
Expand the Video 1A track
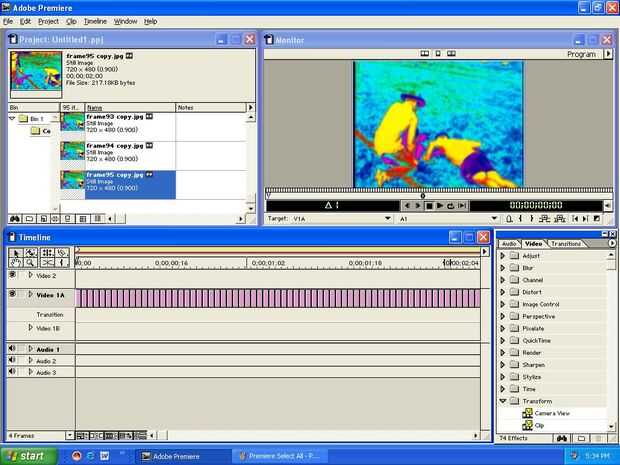[30, 295]
